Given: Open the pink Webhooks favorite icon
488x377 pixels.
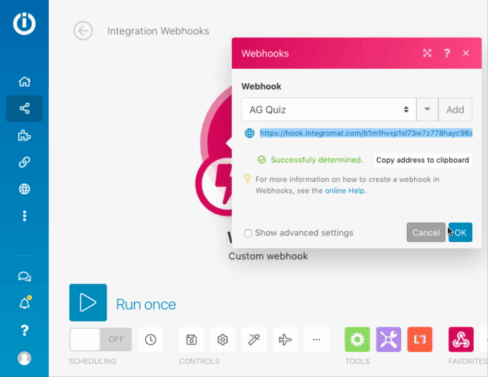Looking at the screenshot, I should 461,340.
